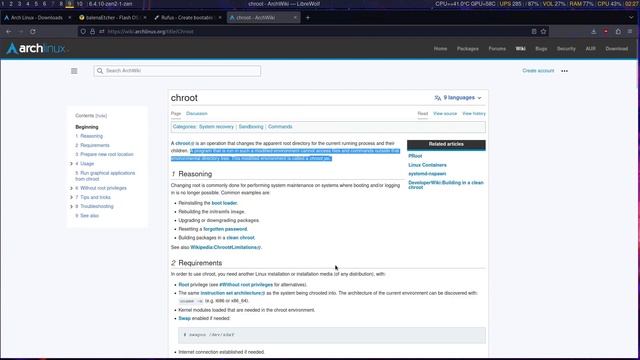
Task: Select the Read tab
Action: 422,113
